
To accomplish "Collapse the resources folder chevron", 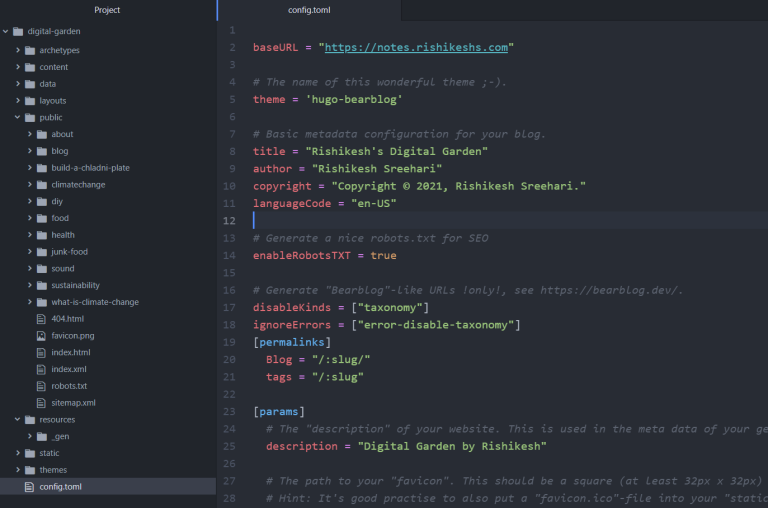I will pos(18,419).
